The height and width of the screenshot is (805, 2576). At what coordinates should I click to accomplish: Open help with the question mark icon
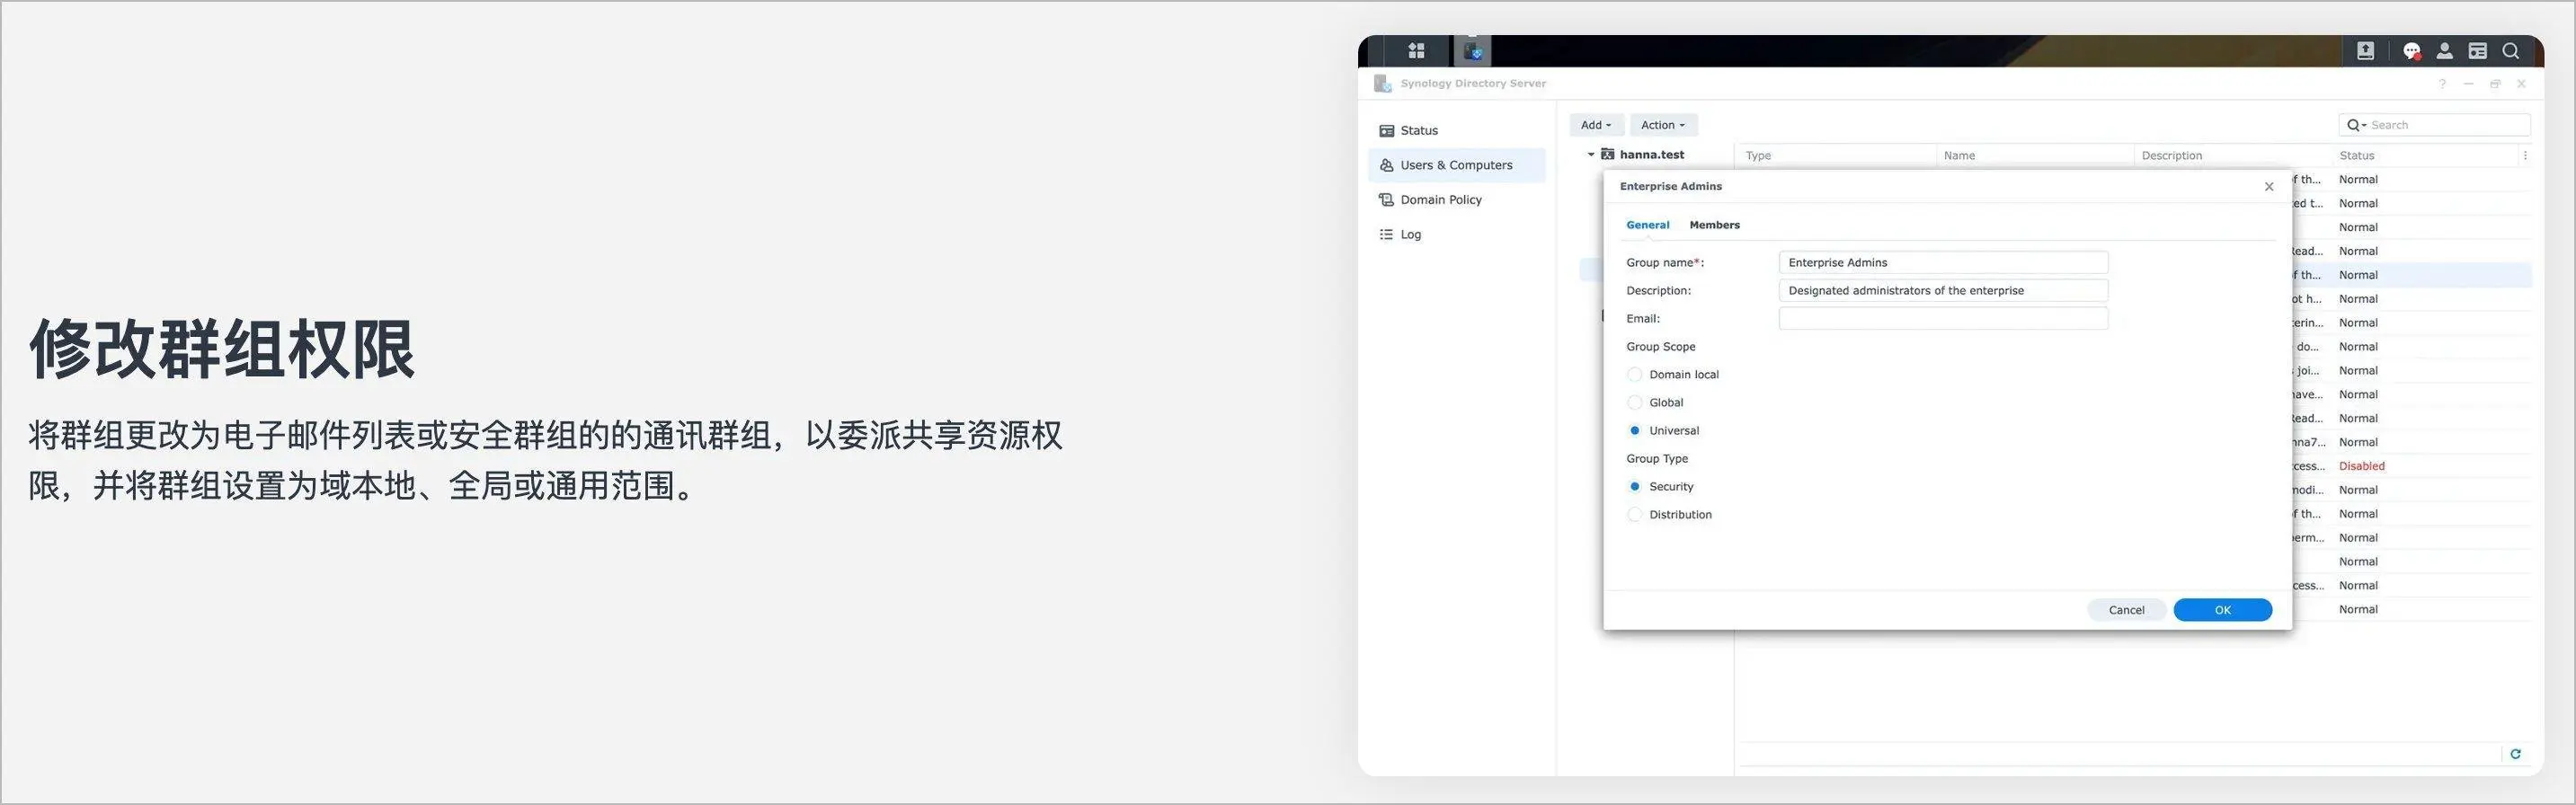(x=2442, y=84)
